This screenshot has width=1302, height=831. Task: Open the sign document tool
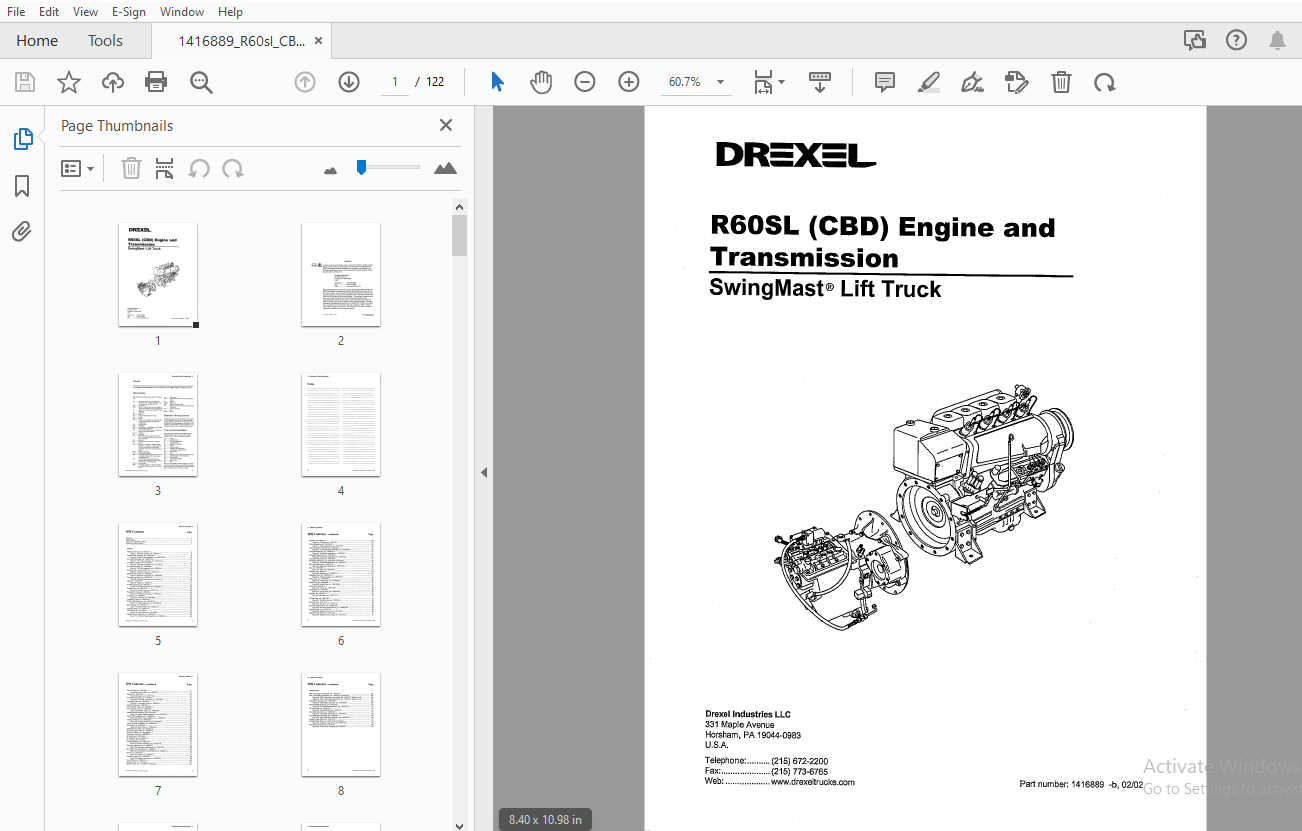tap(971, 82)
